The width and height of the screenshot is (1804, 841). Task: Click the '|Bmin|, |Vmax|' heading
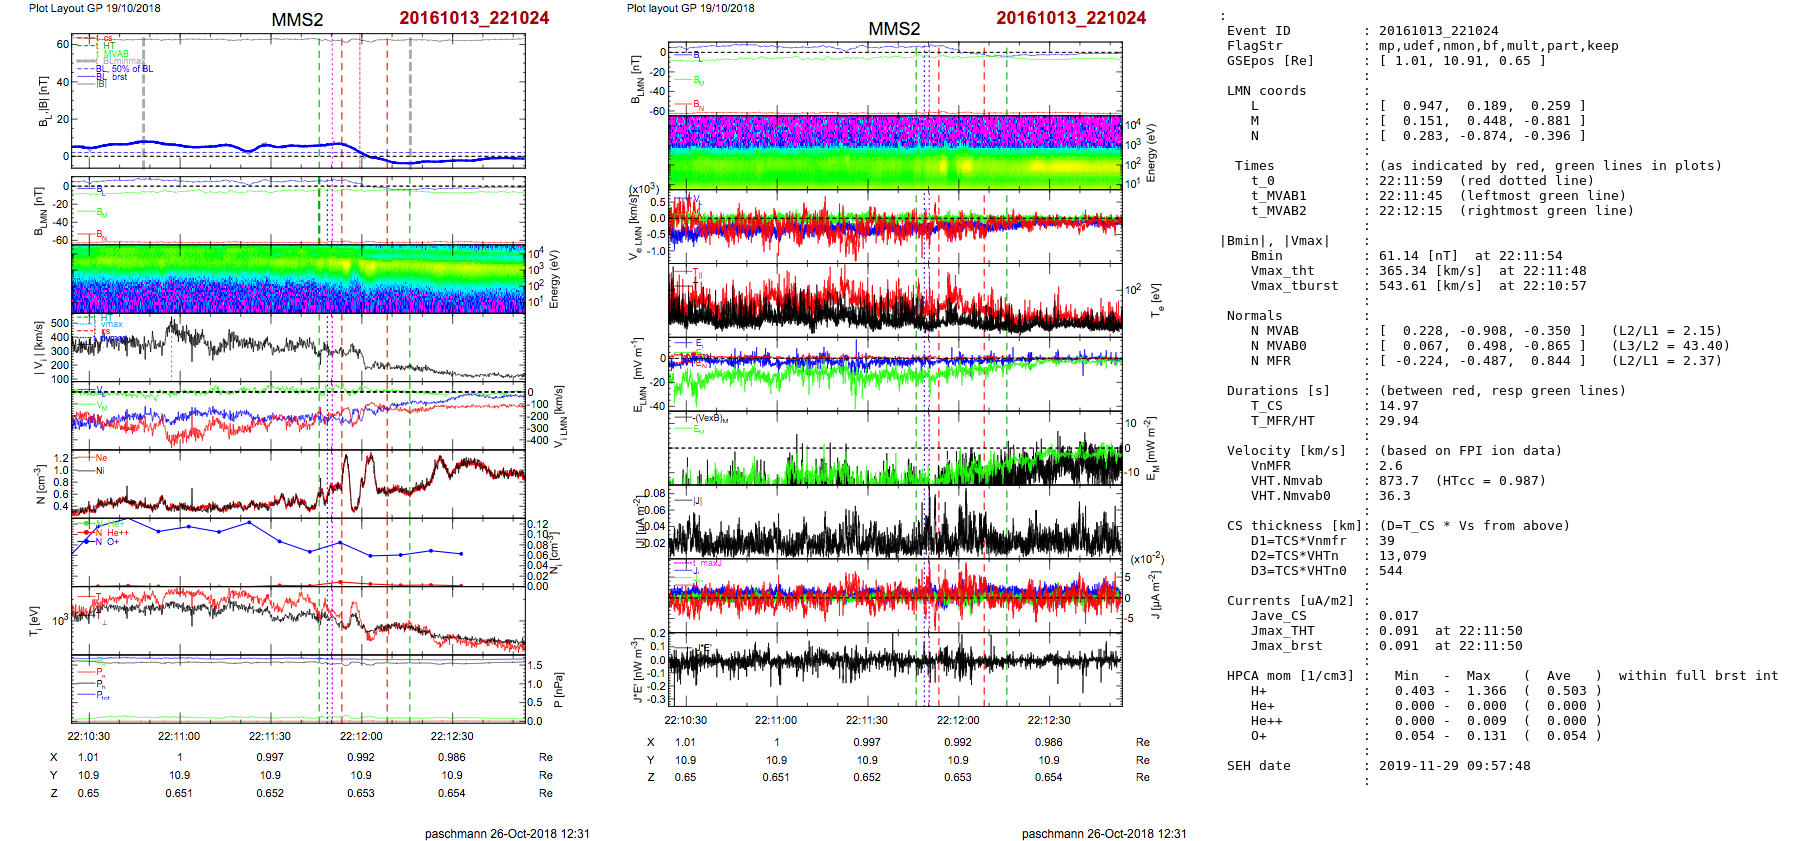[1274, 241]
